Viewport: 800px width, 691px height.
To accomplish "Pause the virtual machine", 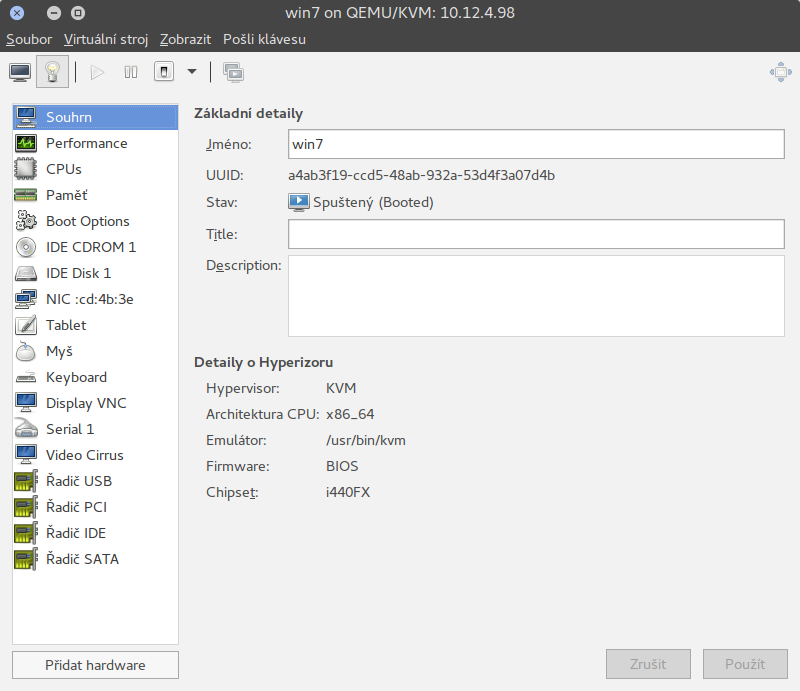I will pyautogui.click(x=130, y=72).
